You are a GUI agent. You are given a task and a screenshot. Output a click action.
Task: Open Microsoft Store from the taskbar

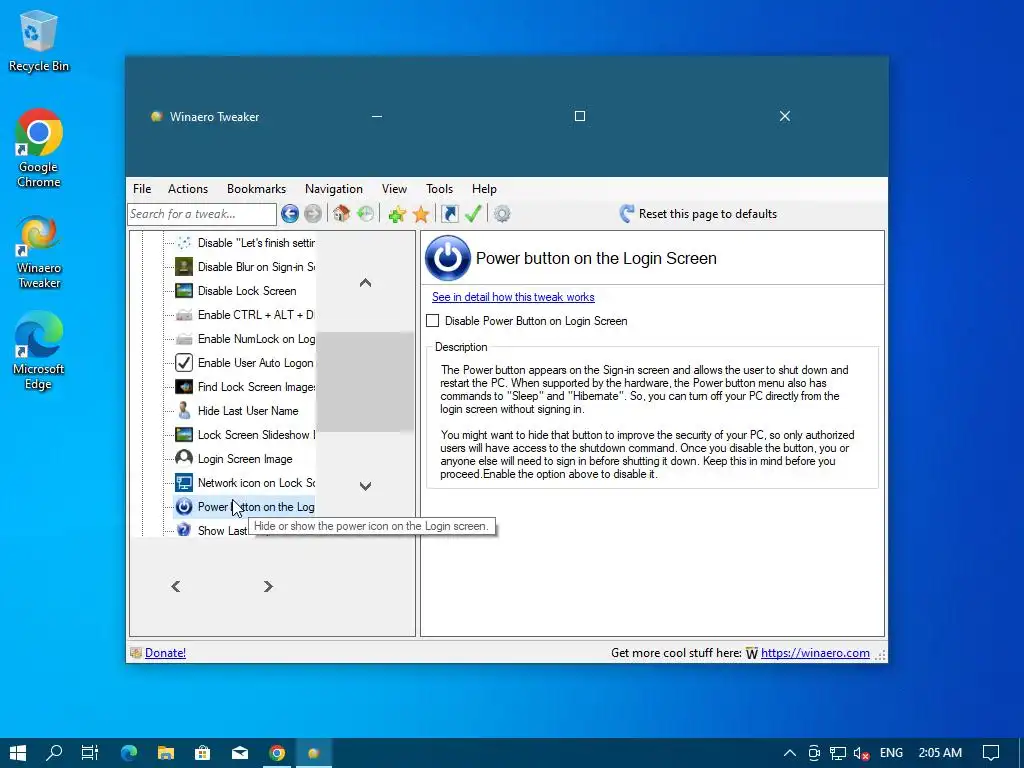point(202,753)
